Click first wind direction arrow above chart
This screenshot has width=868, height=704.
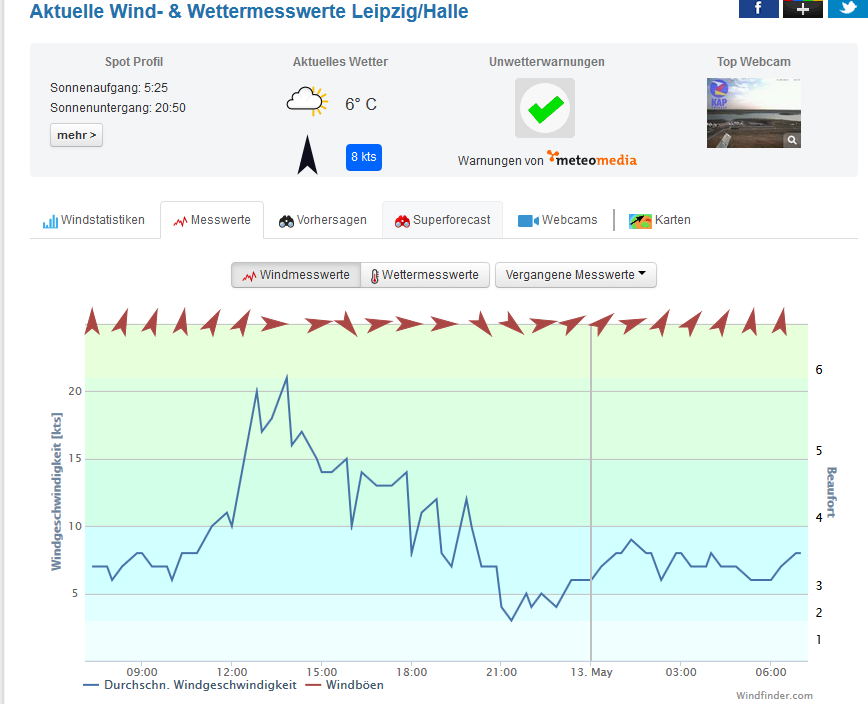[x=92, y=322]
